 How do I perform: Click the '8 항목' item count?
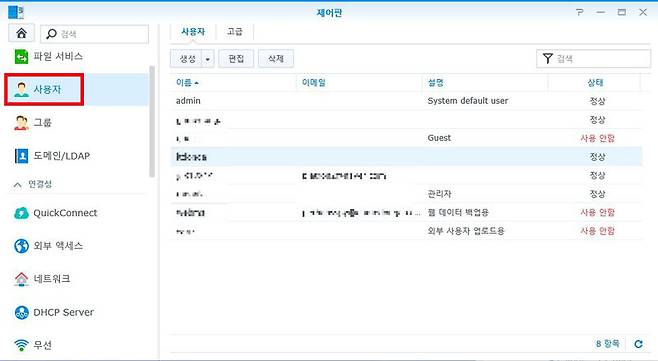point(607,344)
